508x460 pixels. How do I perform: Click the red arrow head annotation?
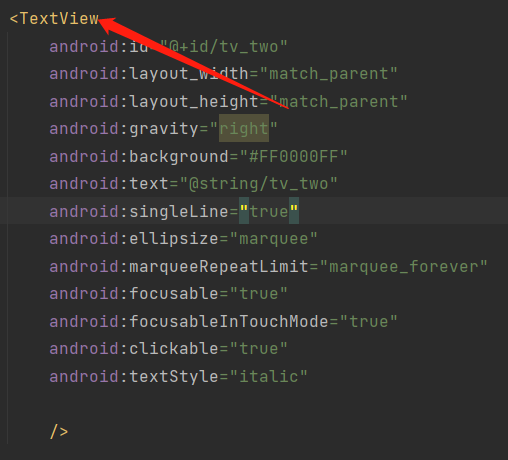click(108, 25)
